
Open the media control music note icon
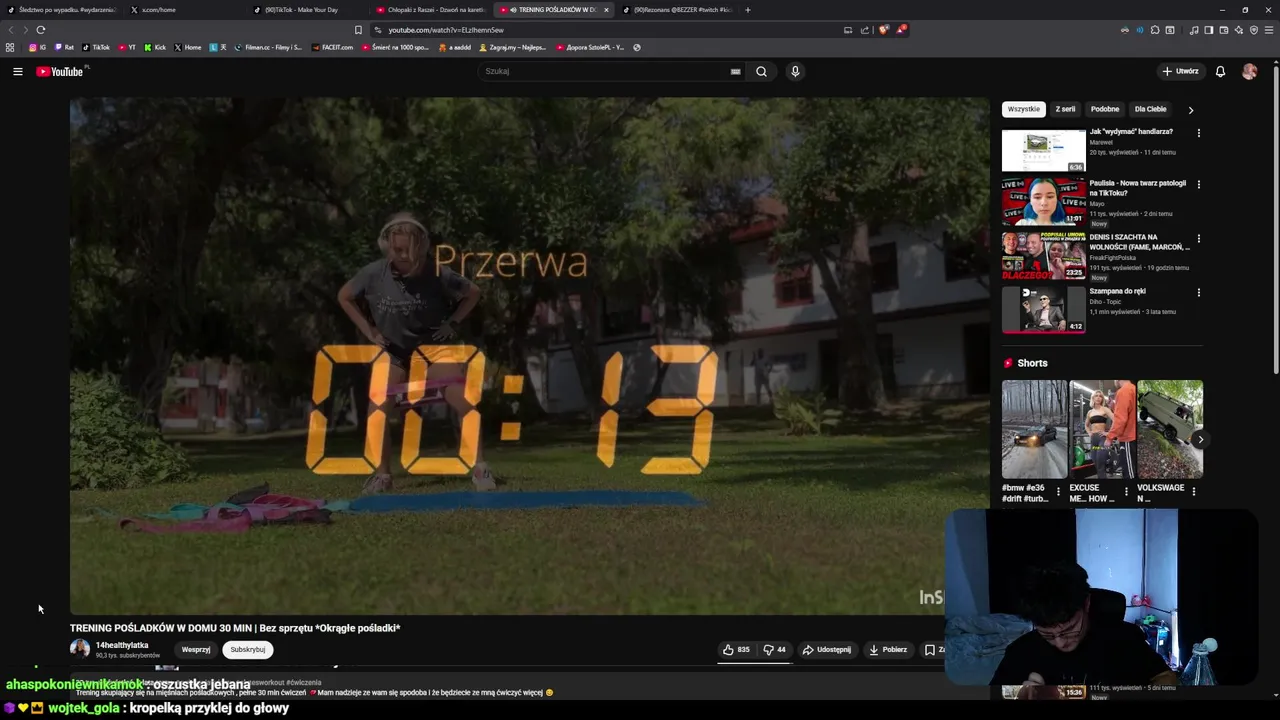click(x=1194, y=30)
